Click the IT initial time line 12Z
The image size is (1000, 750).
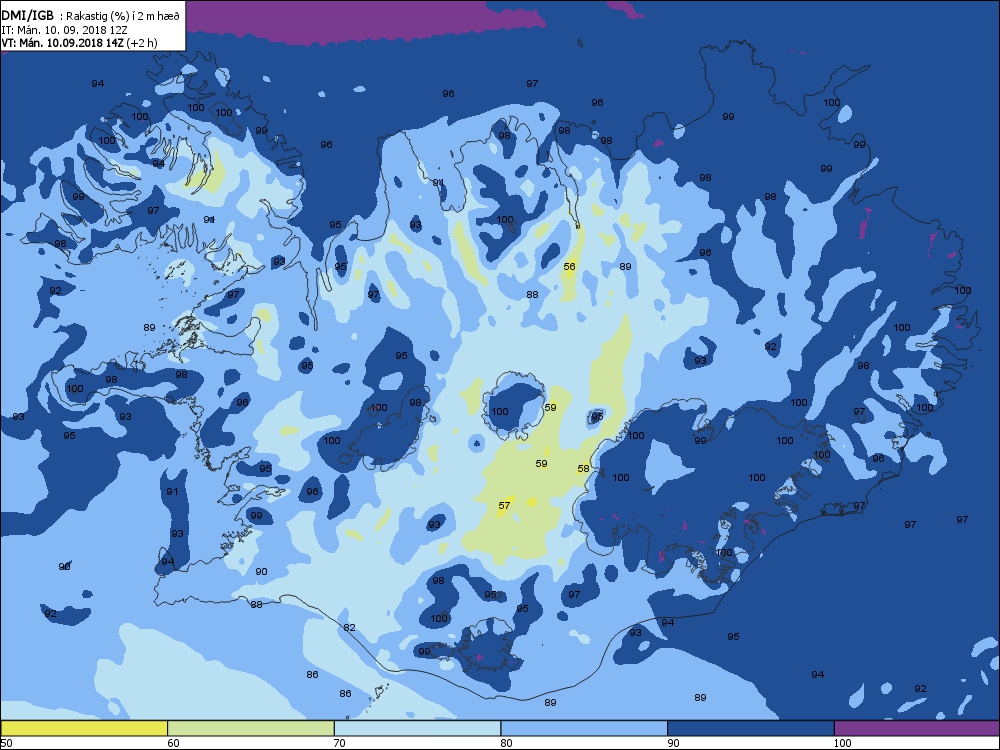(64, 29)
